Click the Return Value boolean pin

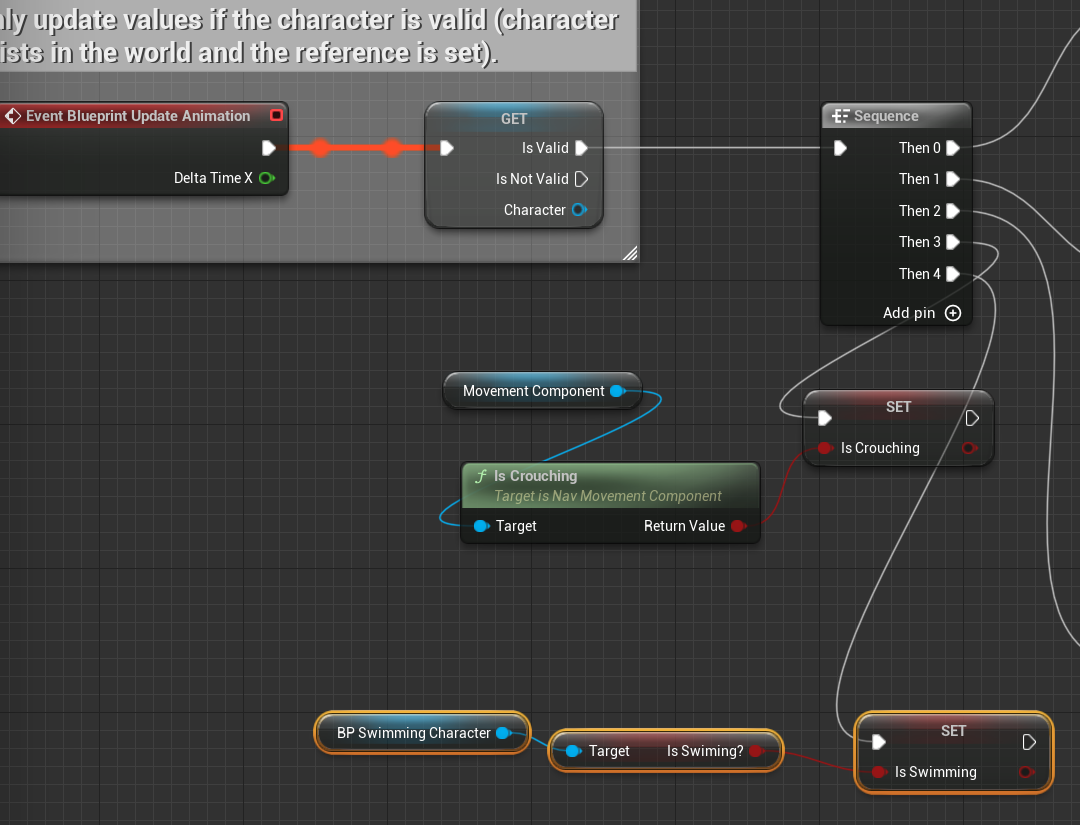pos(737,526)
